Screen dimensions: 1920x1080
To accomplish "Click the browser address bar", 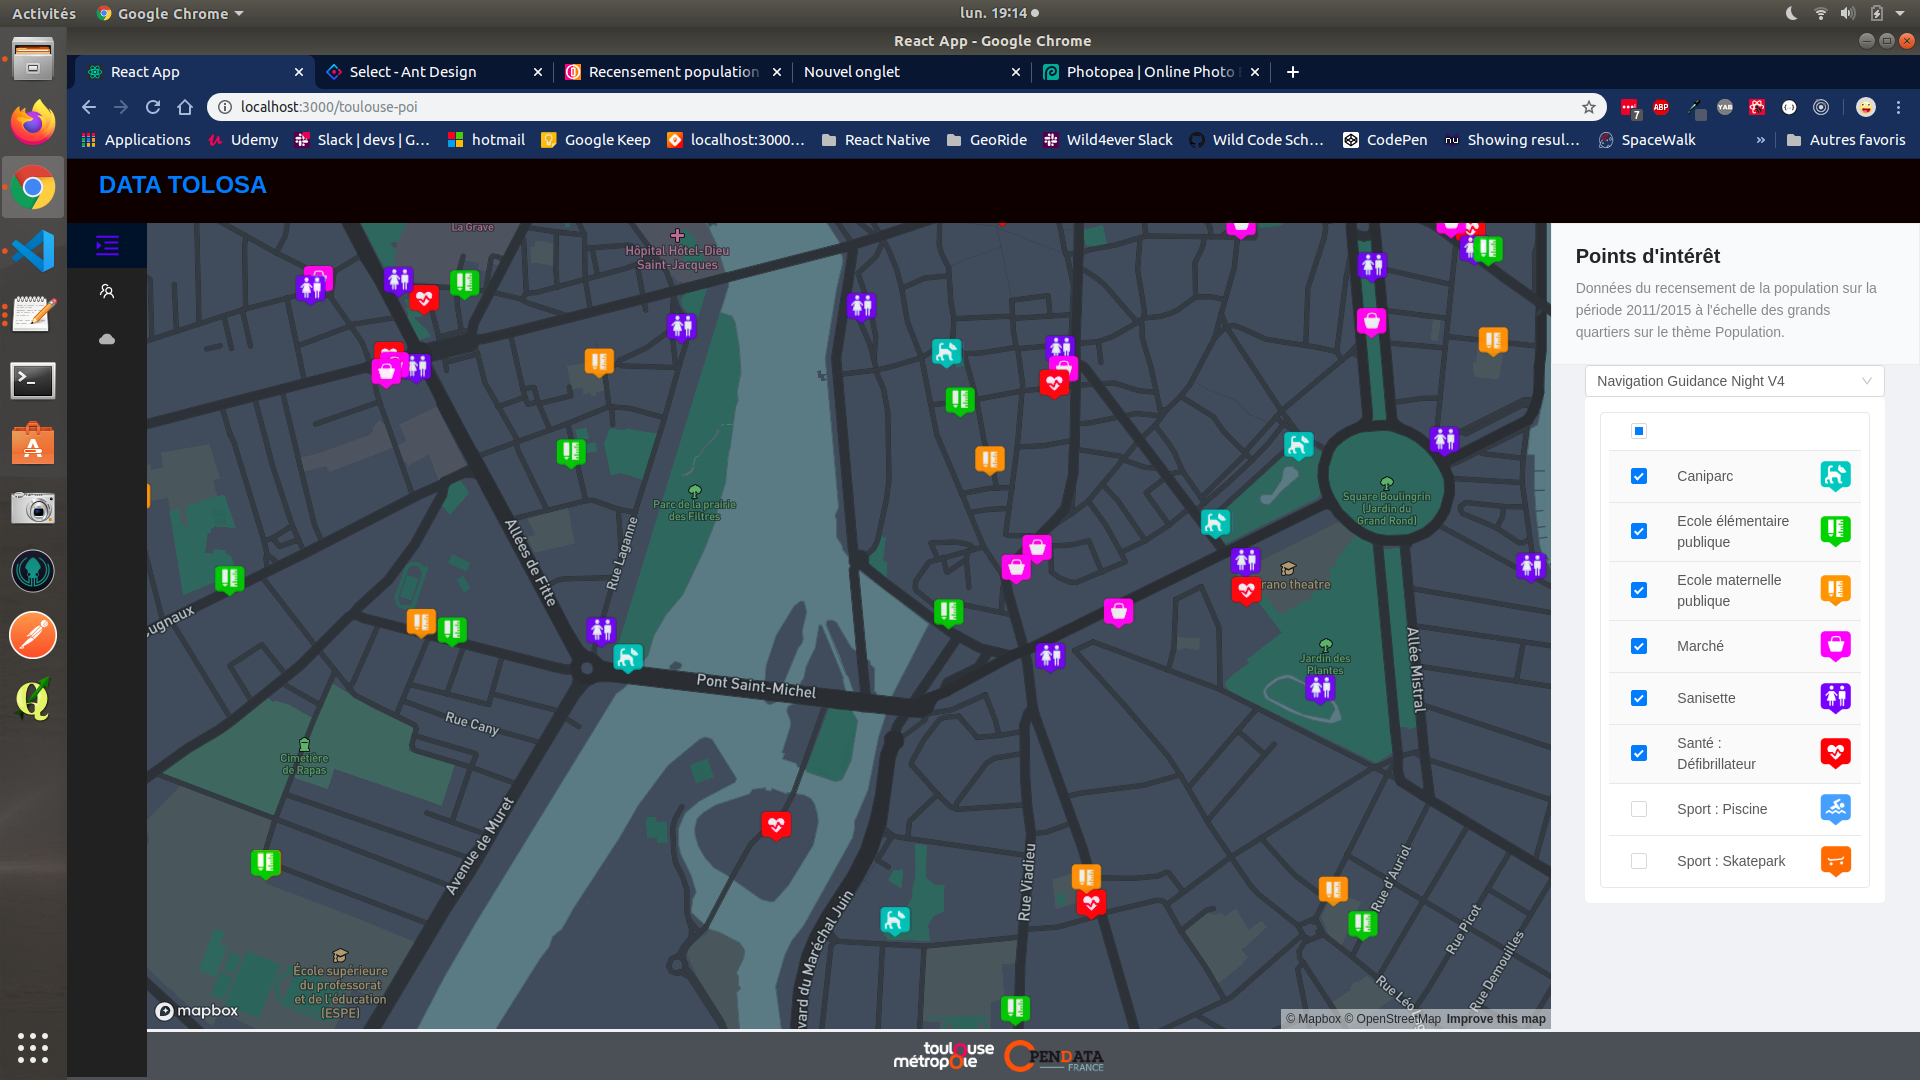I will coord(700,106).
